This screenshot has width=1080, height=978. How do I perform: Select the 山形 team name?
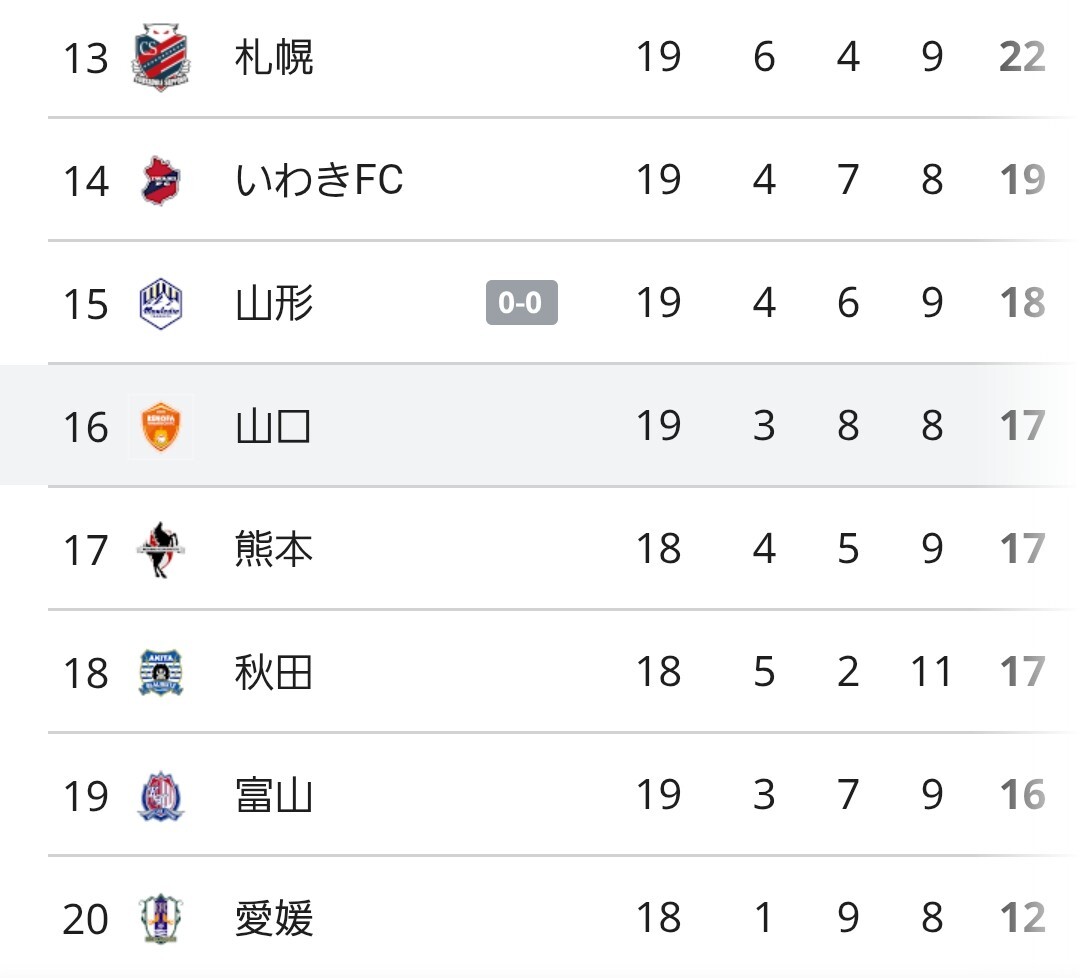(x=274, y=303)
